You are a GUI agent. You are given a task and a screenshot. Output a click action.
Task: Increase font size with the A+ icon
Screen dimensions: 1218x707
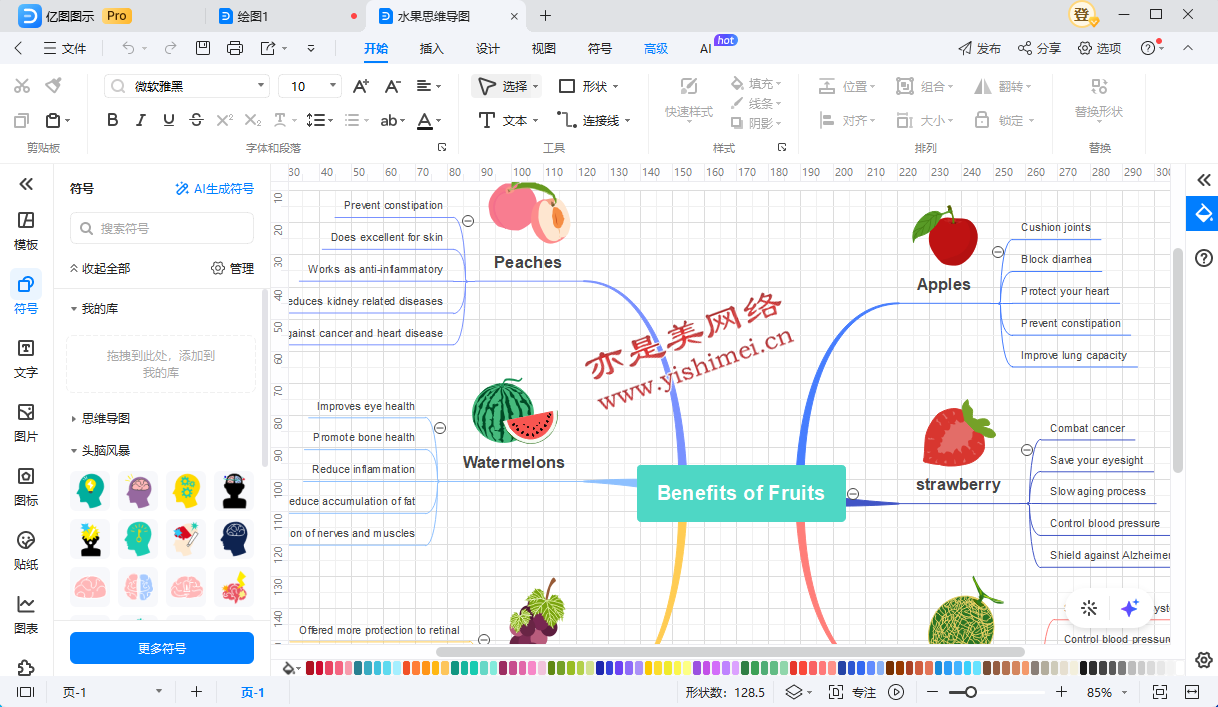click(x=362, y=86)
